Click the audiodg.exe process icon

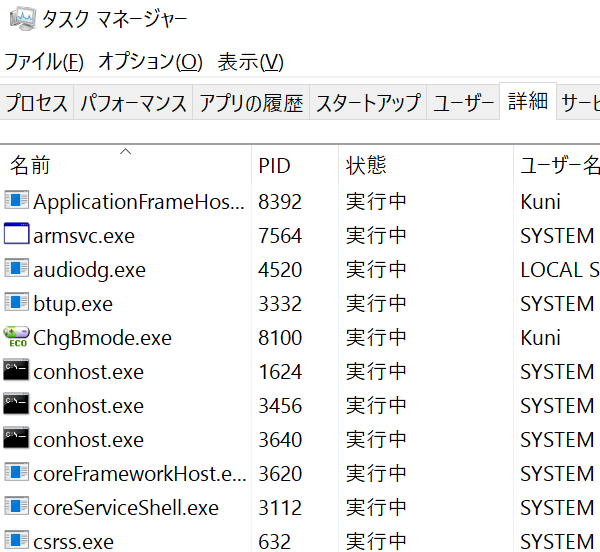(16, 268)
